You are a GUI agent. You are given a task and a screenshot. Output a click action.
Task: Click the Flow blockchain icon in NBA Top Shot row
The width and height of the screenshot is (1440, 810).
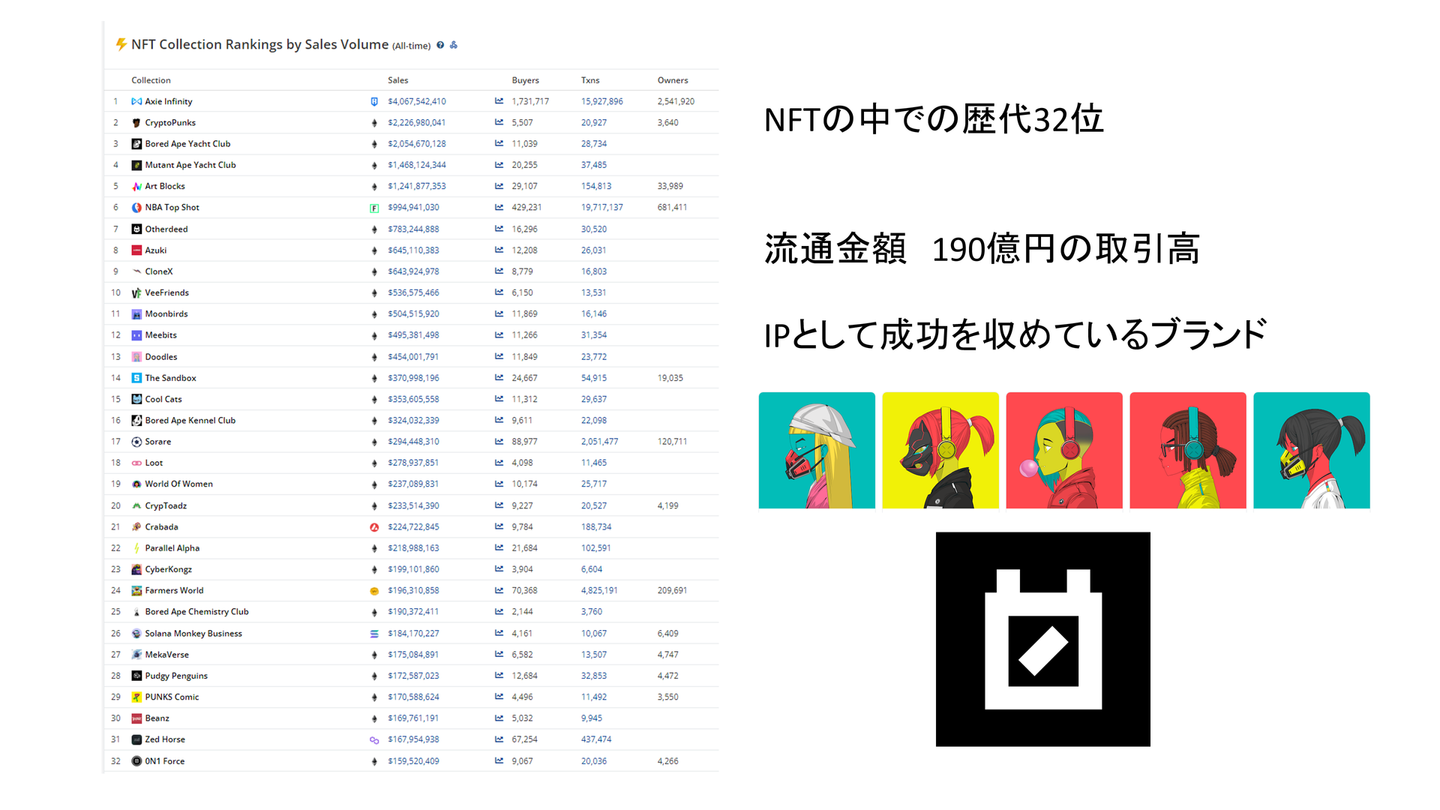click(x=374, y=208)
